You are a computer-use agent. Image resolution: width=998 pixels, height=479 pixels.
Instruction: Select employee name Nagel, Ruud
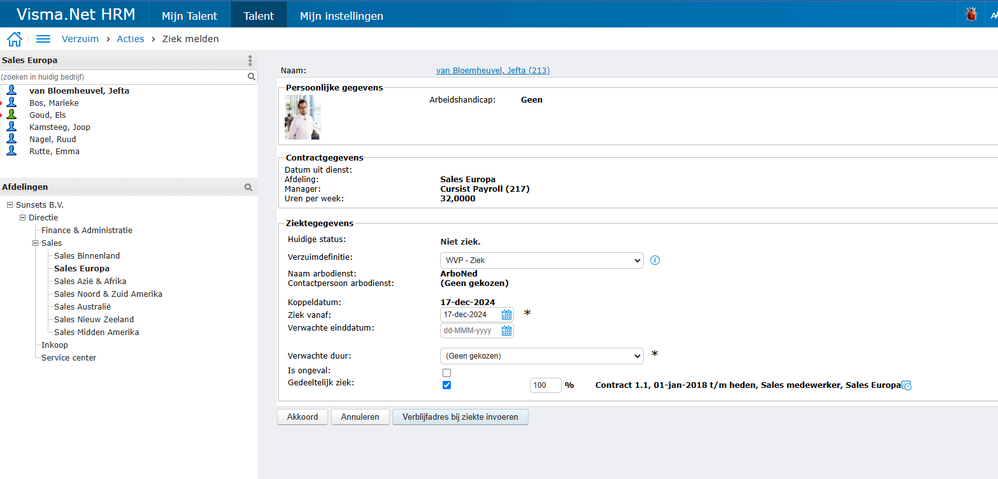(x=54, y=139)
